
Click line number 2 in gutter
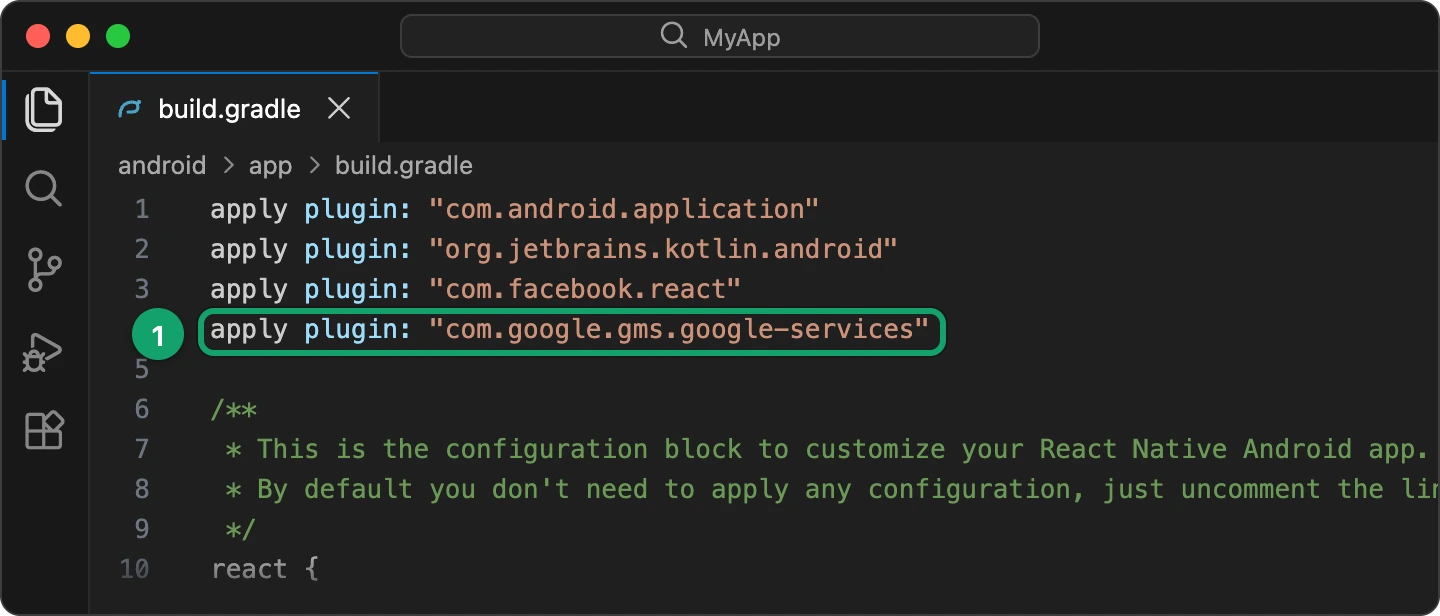tap(141, 249)
